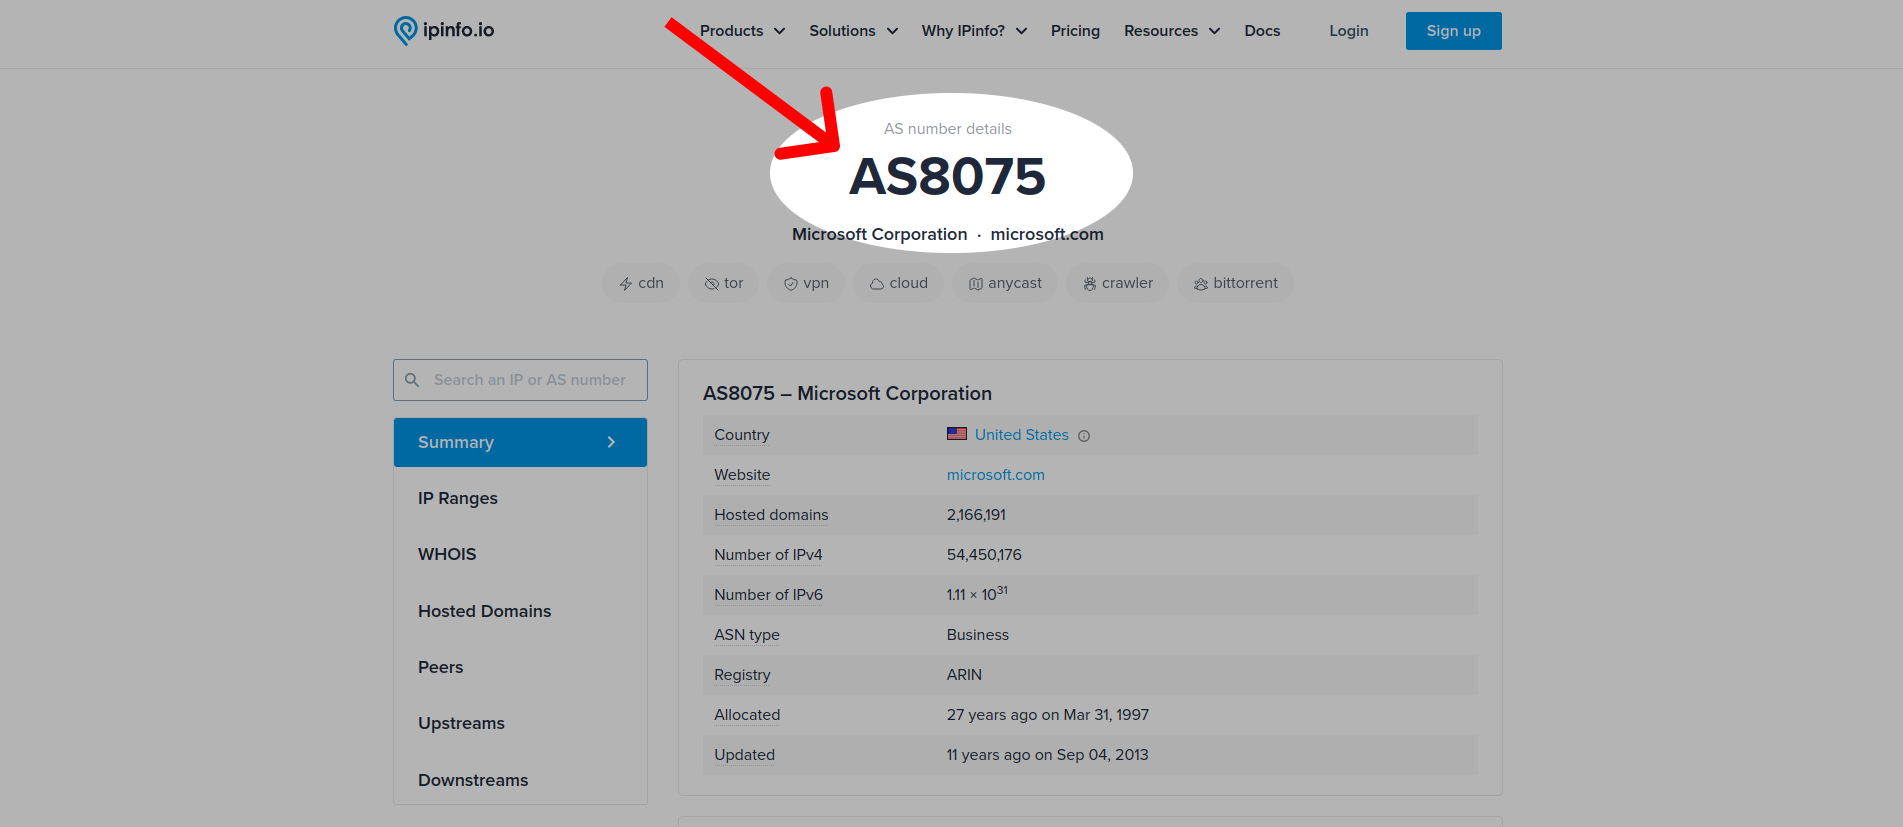Click the Country row label
Viewport: 1903px width, 827px height.
[742, 435]
